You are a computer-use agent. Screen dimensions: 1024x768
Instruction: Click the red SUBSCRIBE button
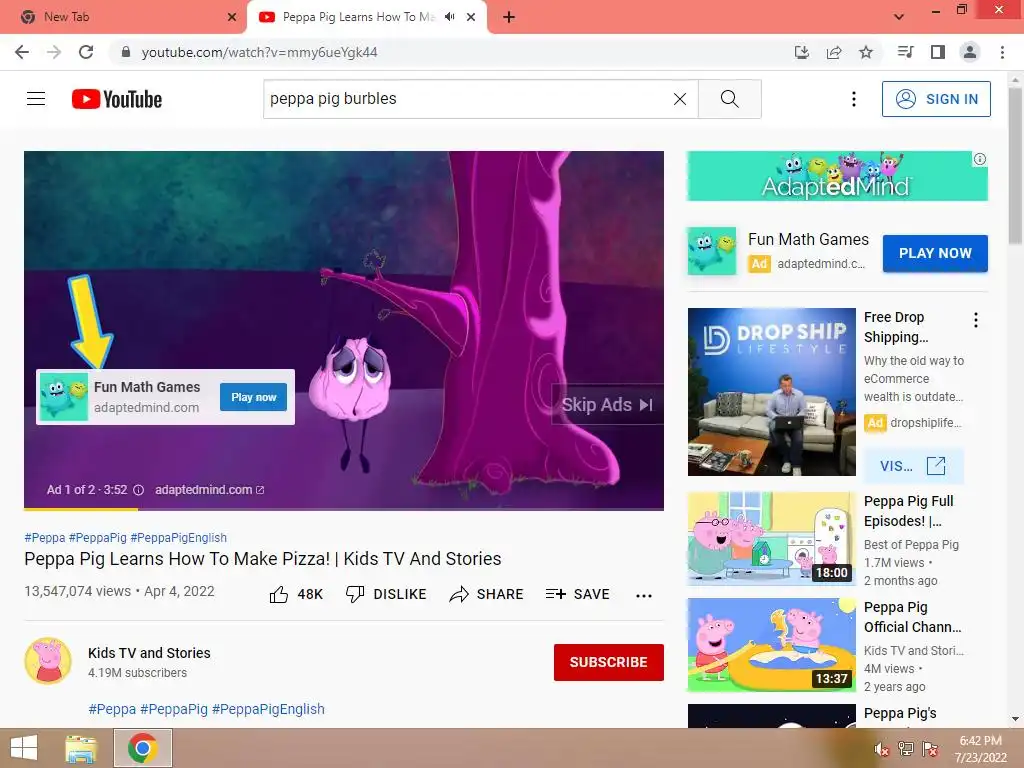click(609, 662)
